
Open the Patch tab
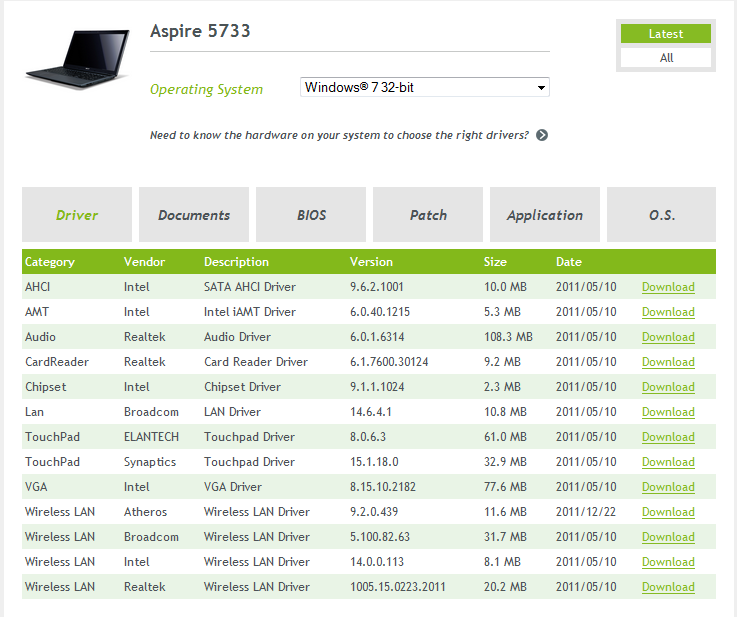pyautogui.click(x=428, y=215)
